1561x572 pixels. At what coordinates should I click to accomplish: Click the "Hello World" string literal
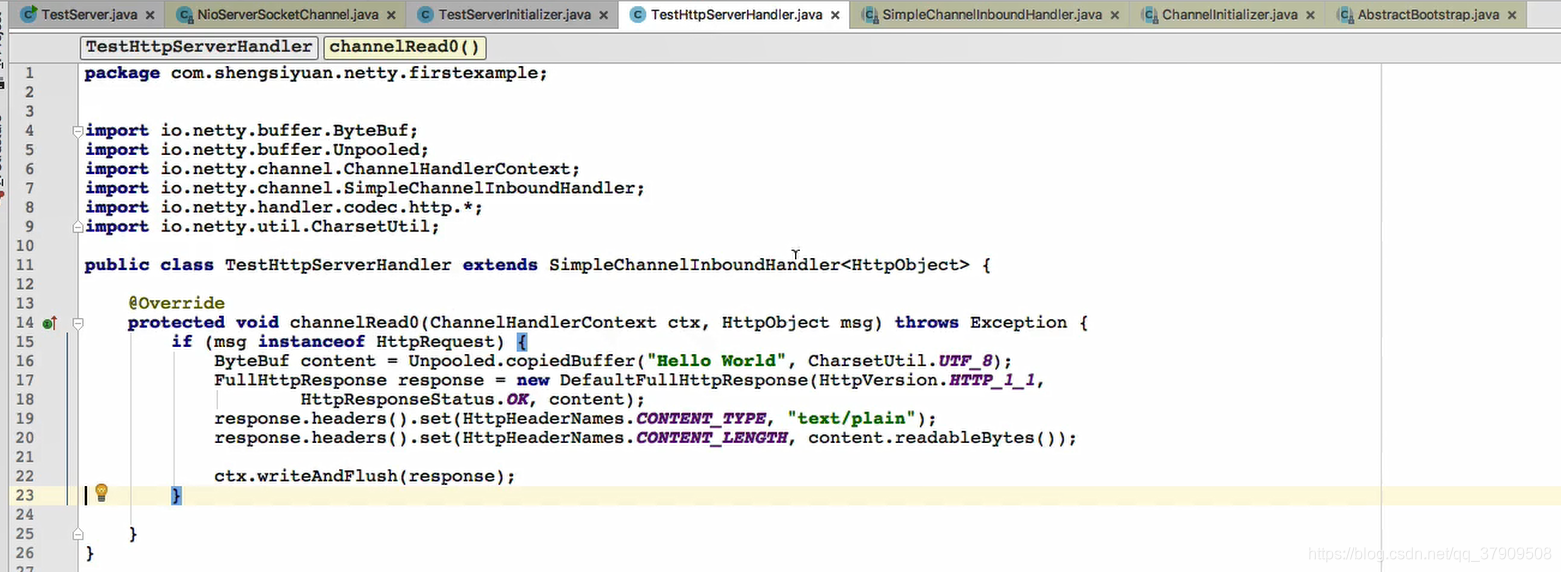point(716,361)
